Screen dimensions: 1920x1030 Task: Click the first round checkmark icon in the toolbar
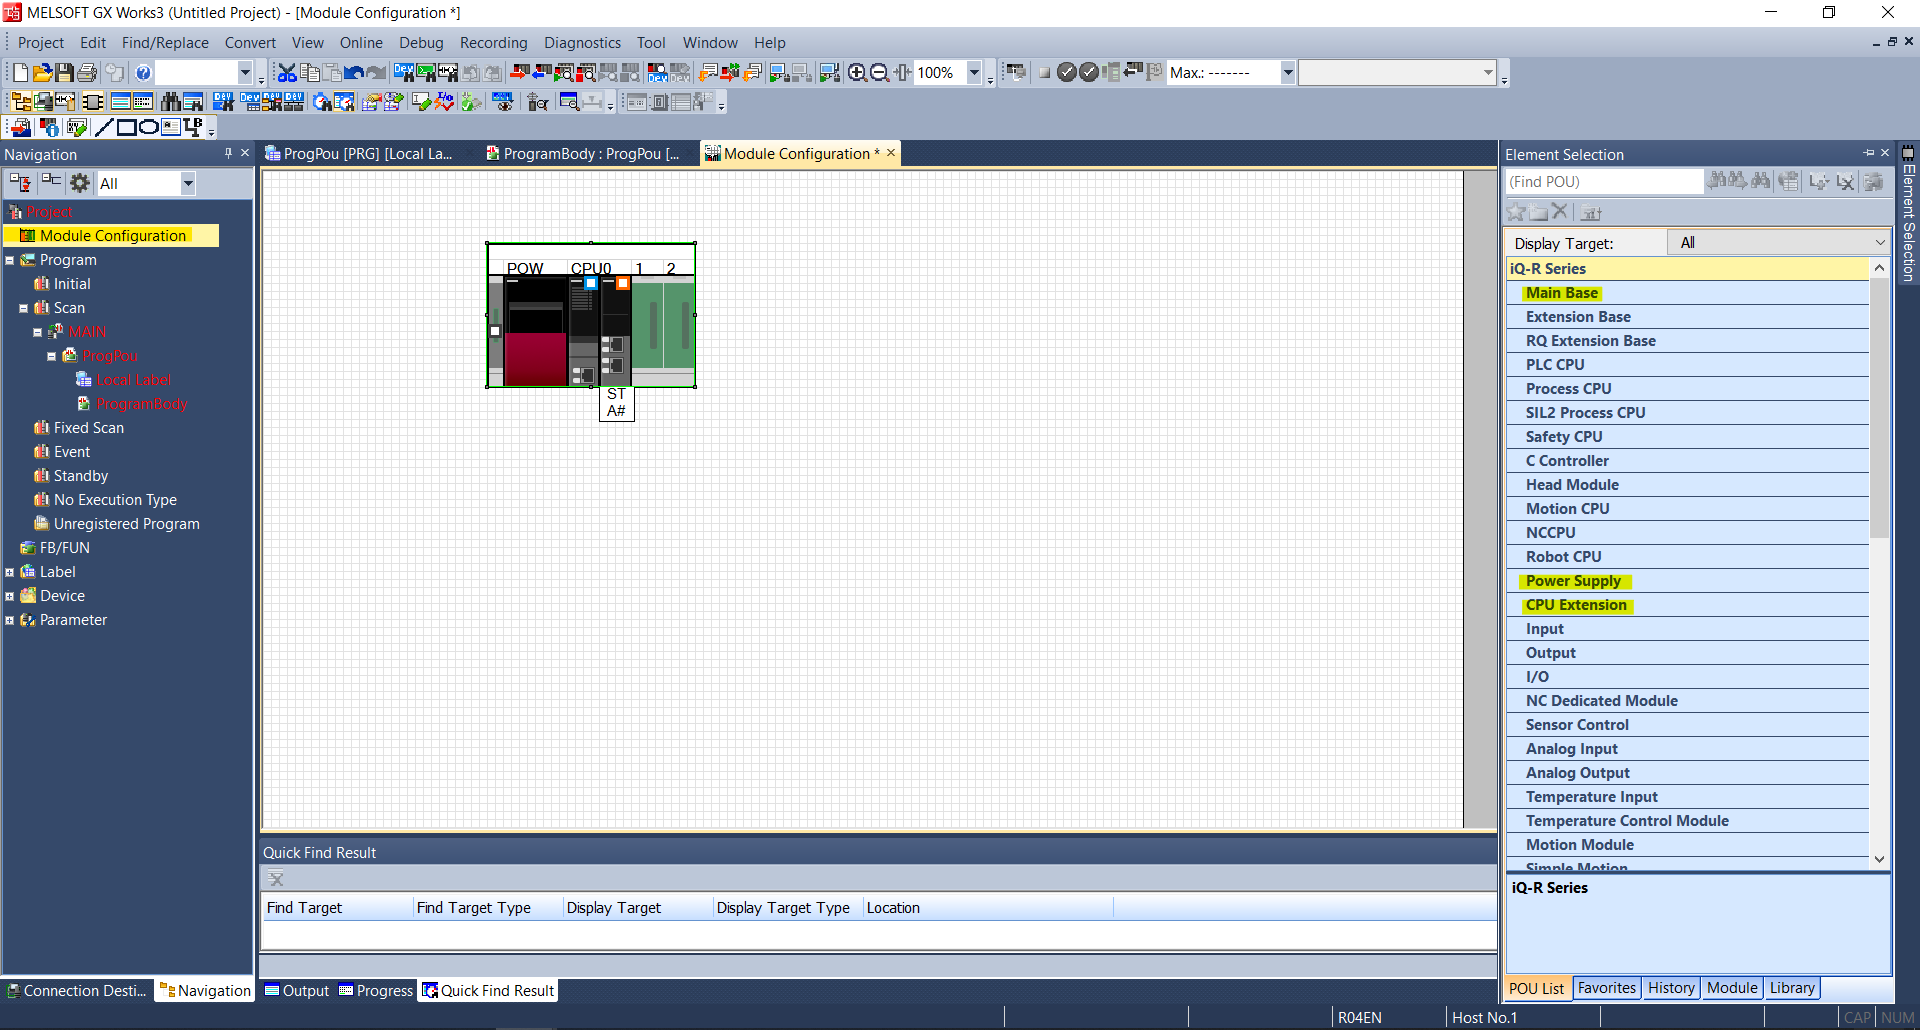point(1066,72)
